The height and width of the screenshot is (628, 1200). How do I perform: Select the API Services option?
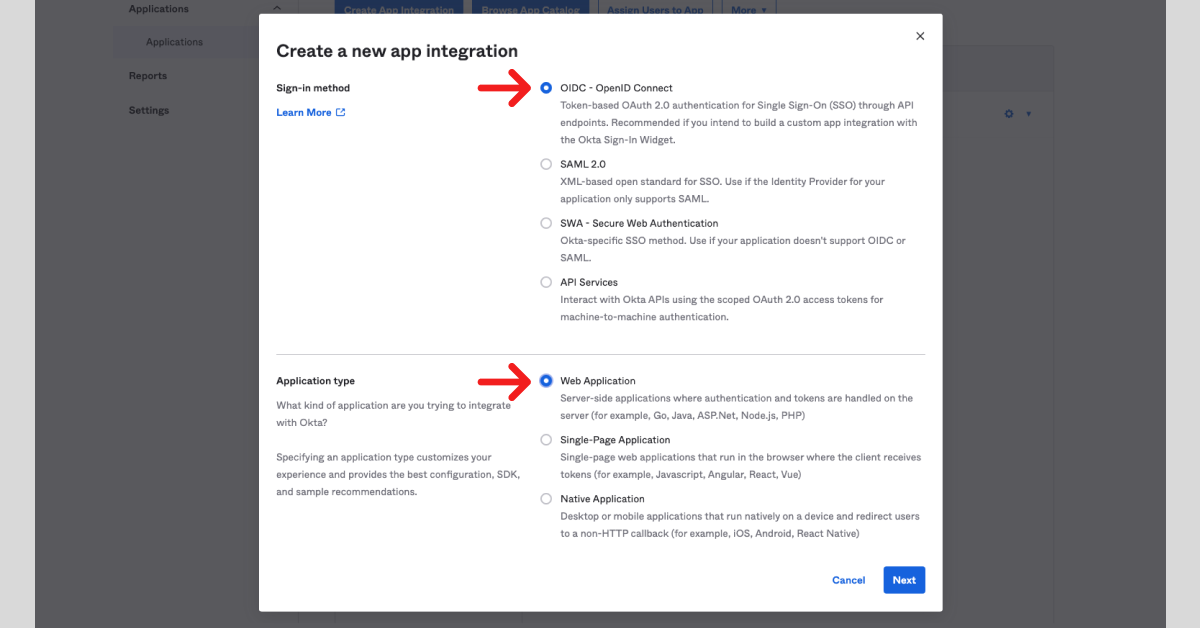click(x=546, y=281)
